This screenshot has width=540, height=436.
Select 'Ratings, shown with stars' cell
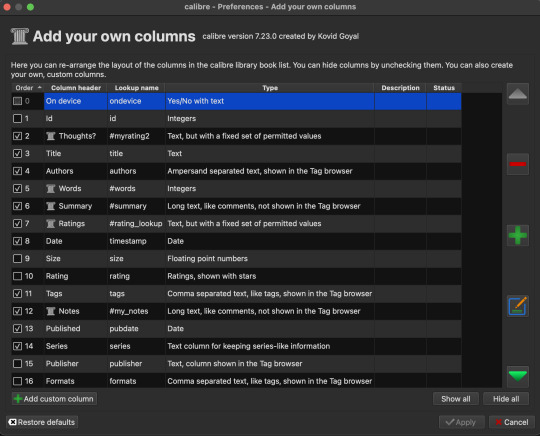[270, 276]
